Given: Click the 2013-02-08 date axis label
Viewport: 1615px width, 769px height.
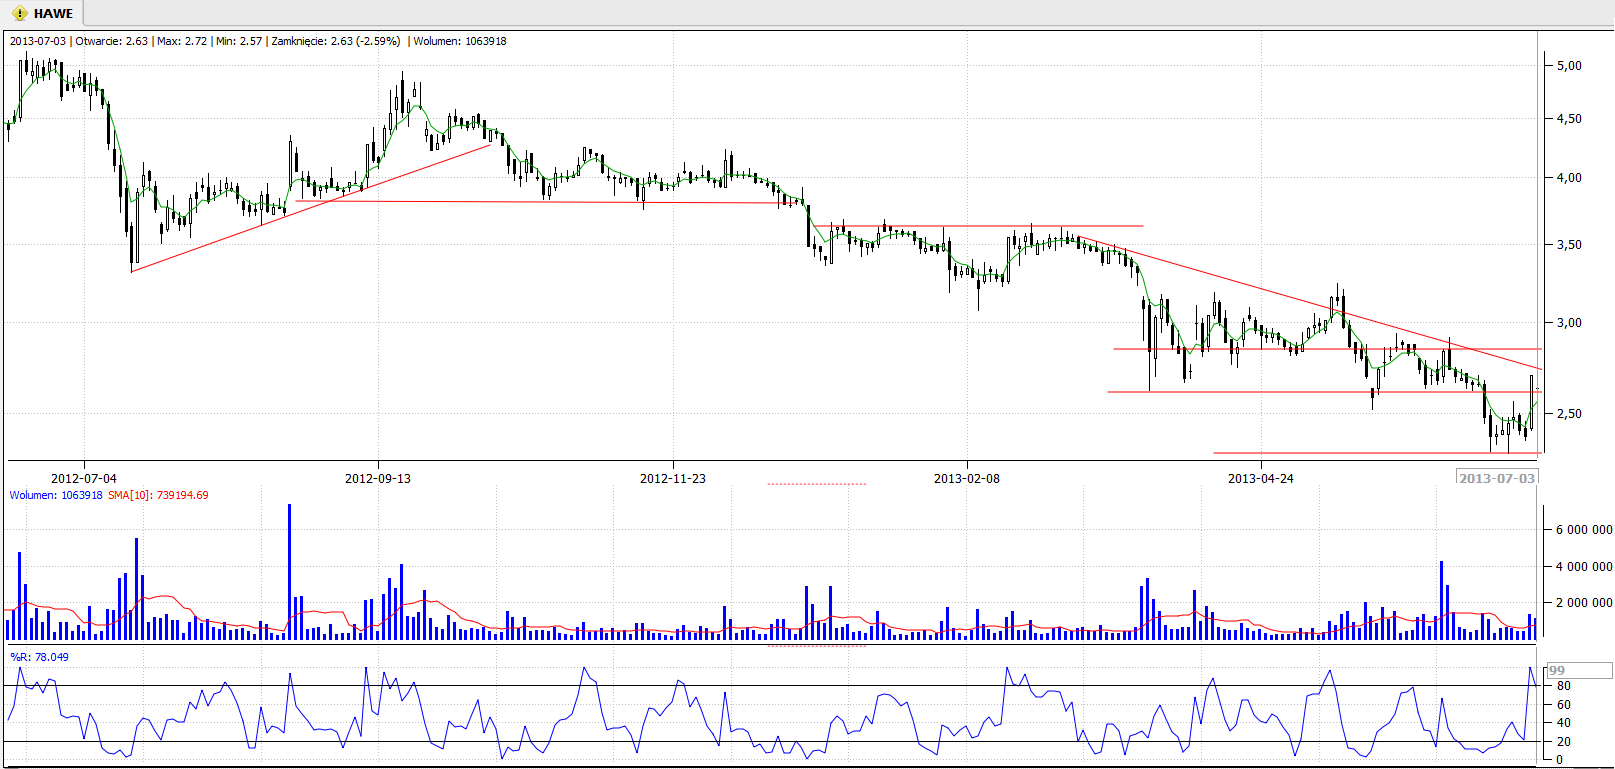Looking at the screenshot, I should click(x=967, y=479).
